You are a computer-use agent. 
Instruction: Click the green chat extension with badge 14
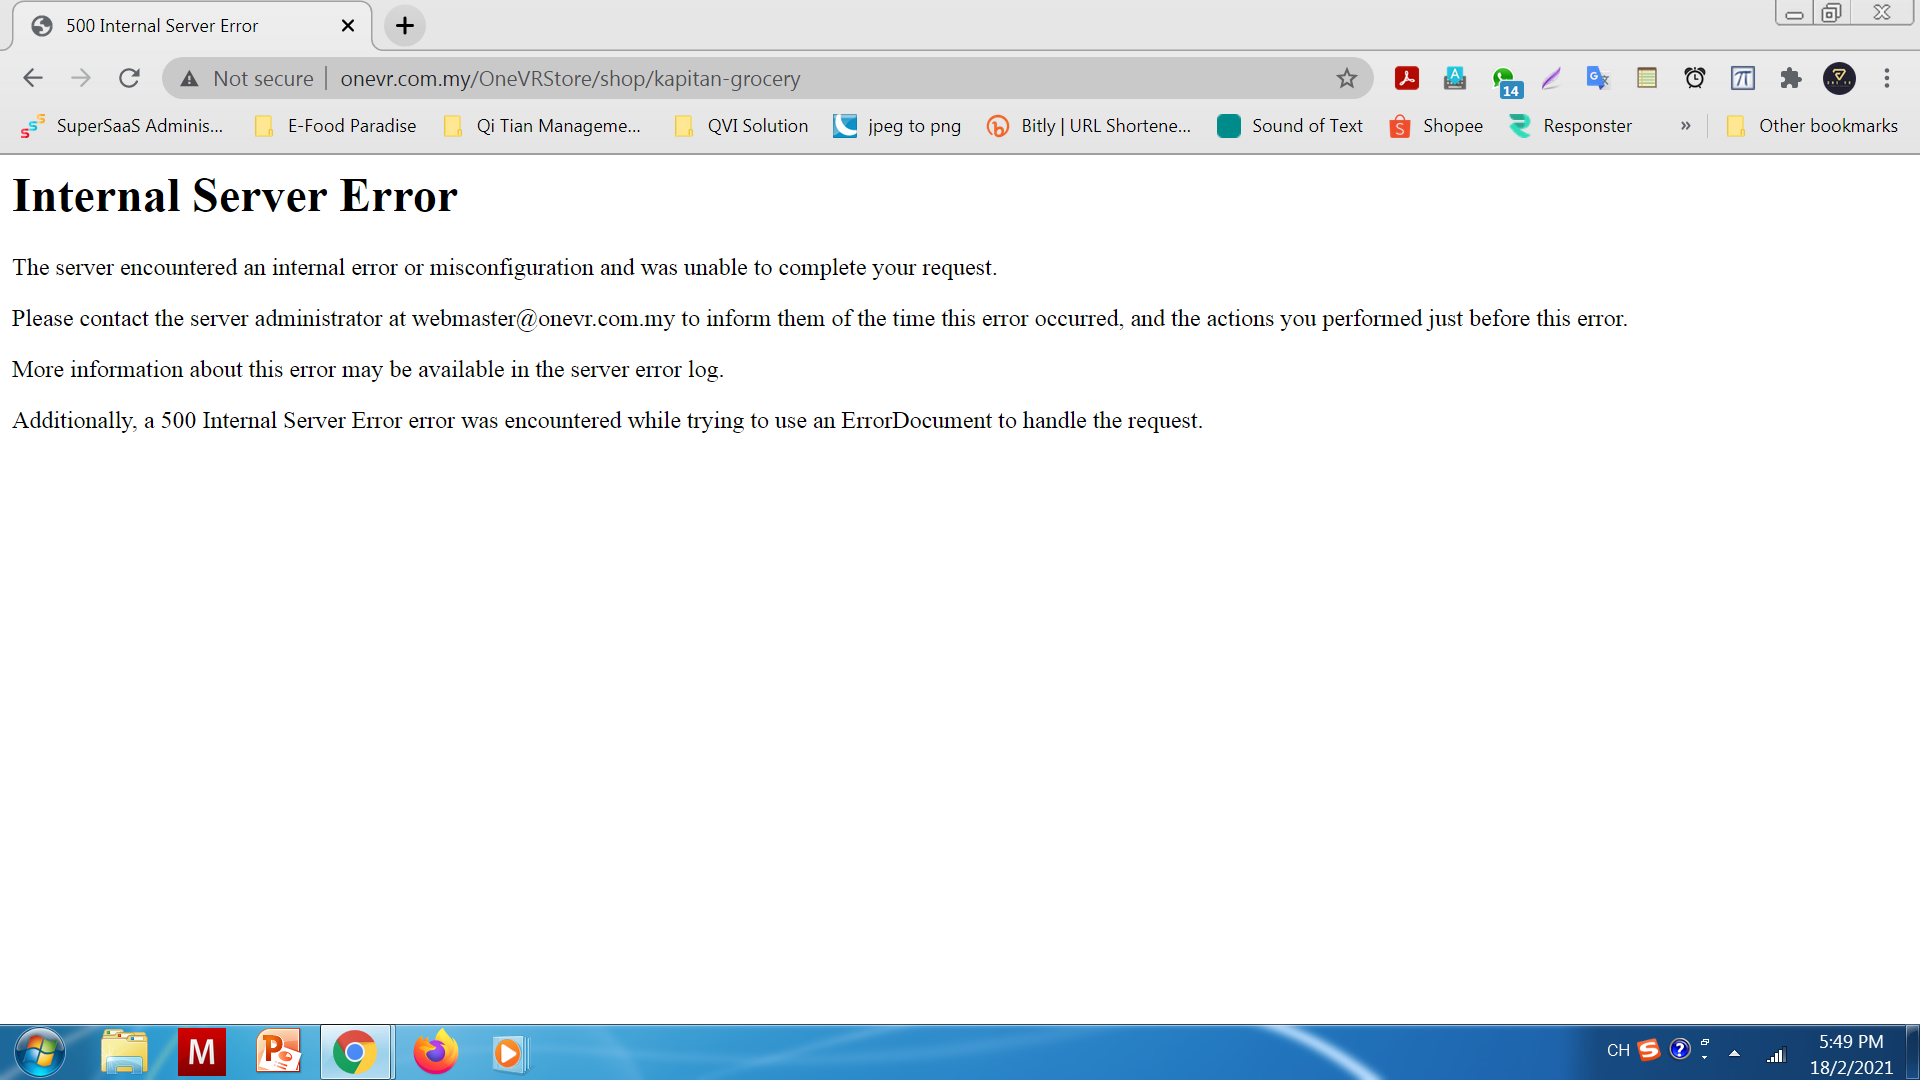1504,80
